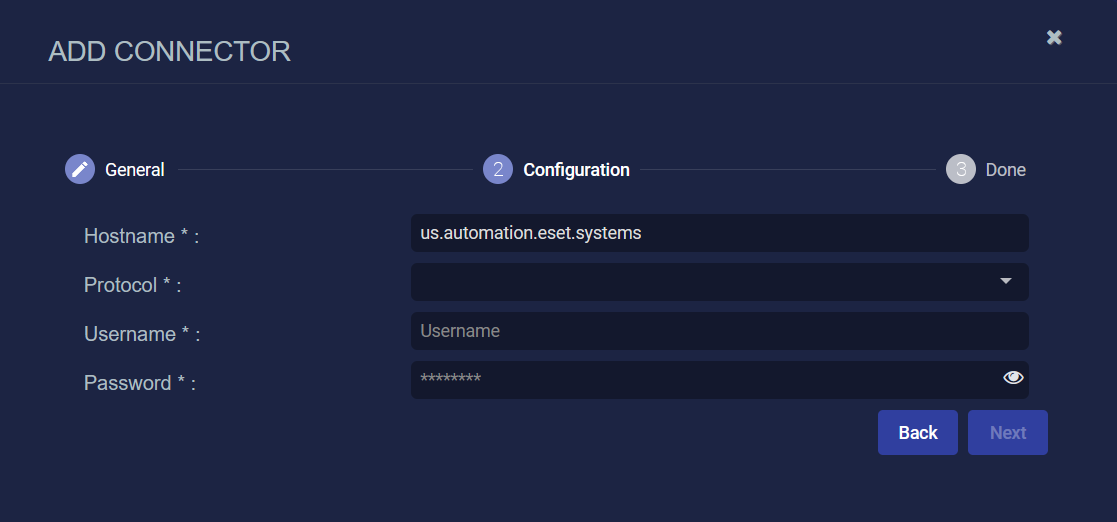Screen dimensions: 1117x522
Task: Click the pencil icon for General step
Action: (x=80, y=169)
